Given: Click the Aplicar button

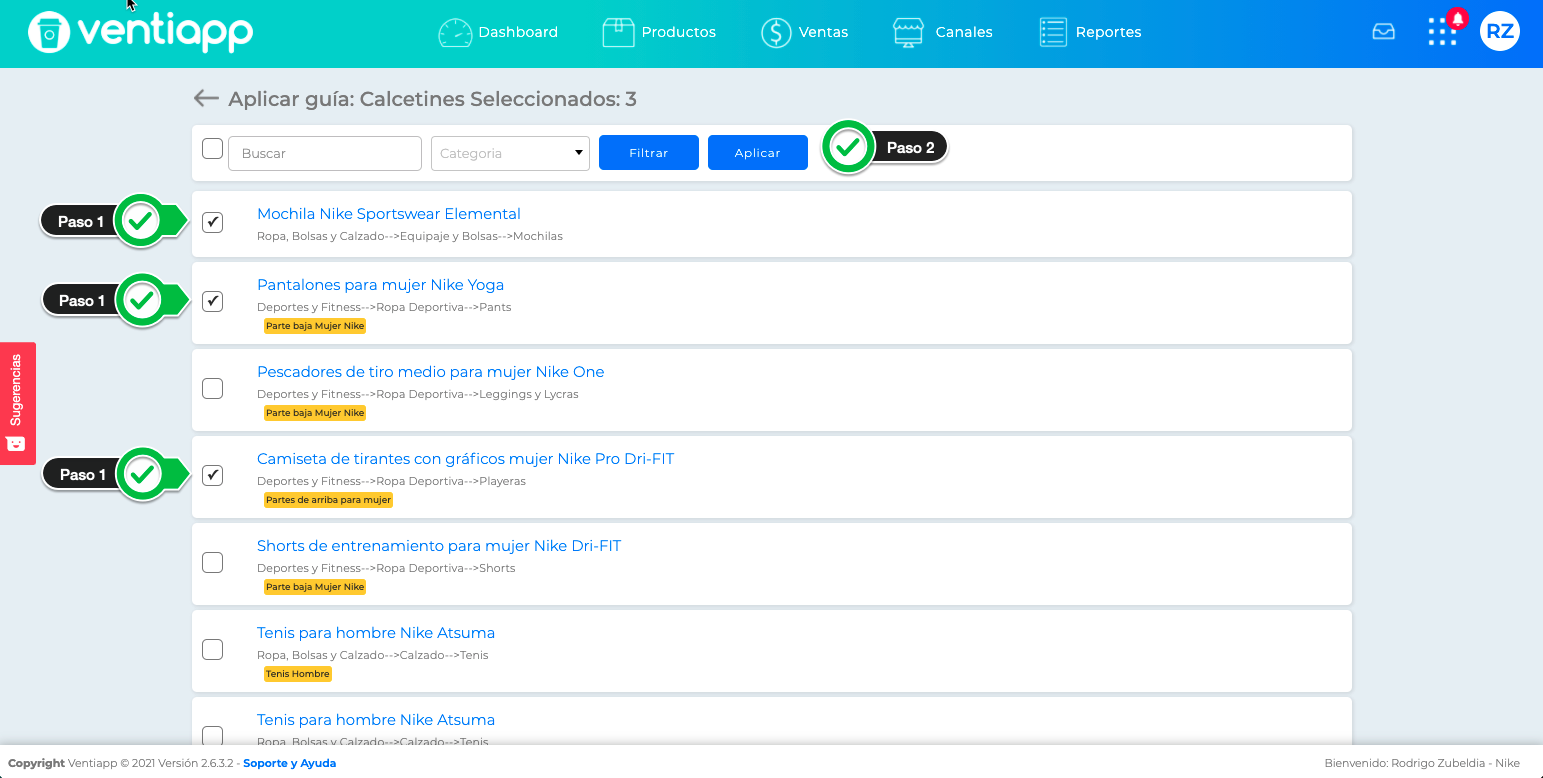Looking at the screenshot, I should tap(758, 153).
